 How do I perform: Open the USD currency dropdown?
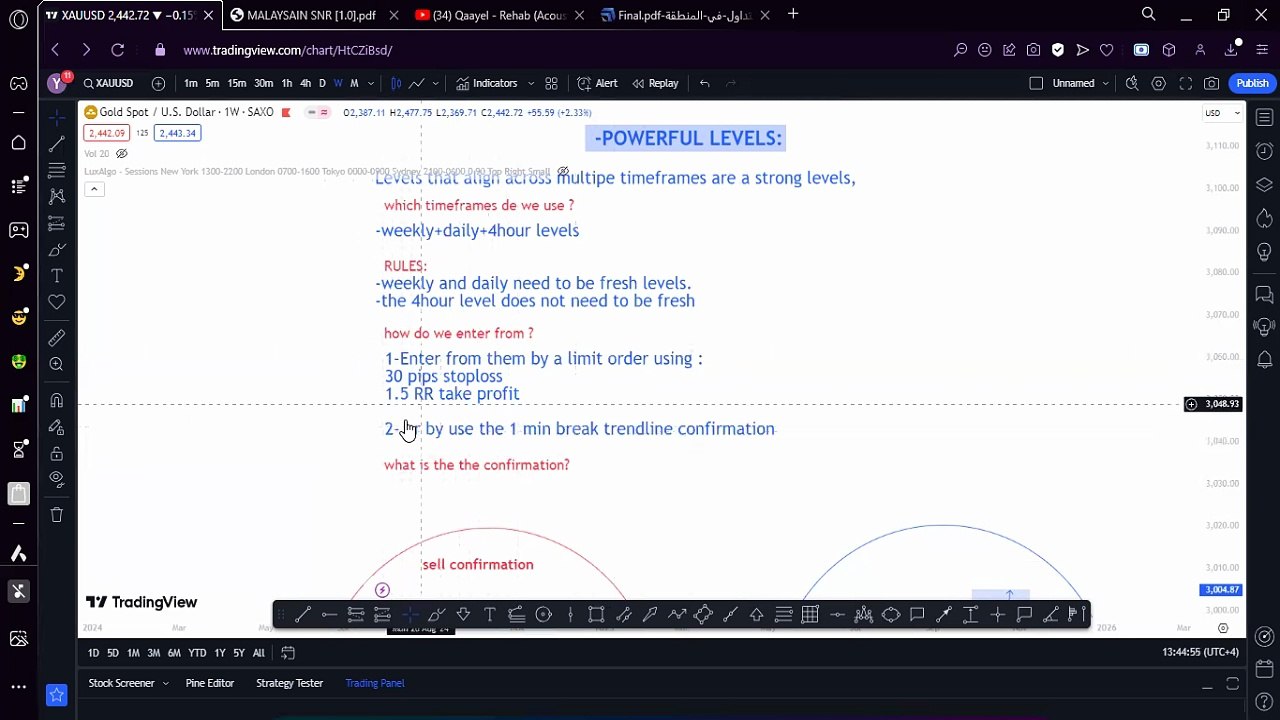1222,113
